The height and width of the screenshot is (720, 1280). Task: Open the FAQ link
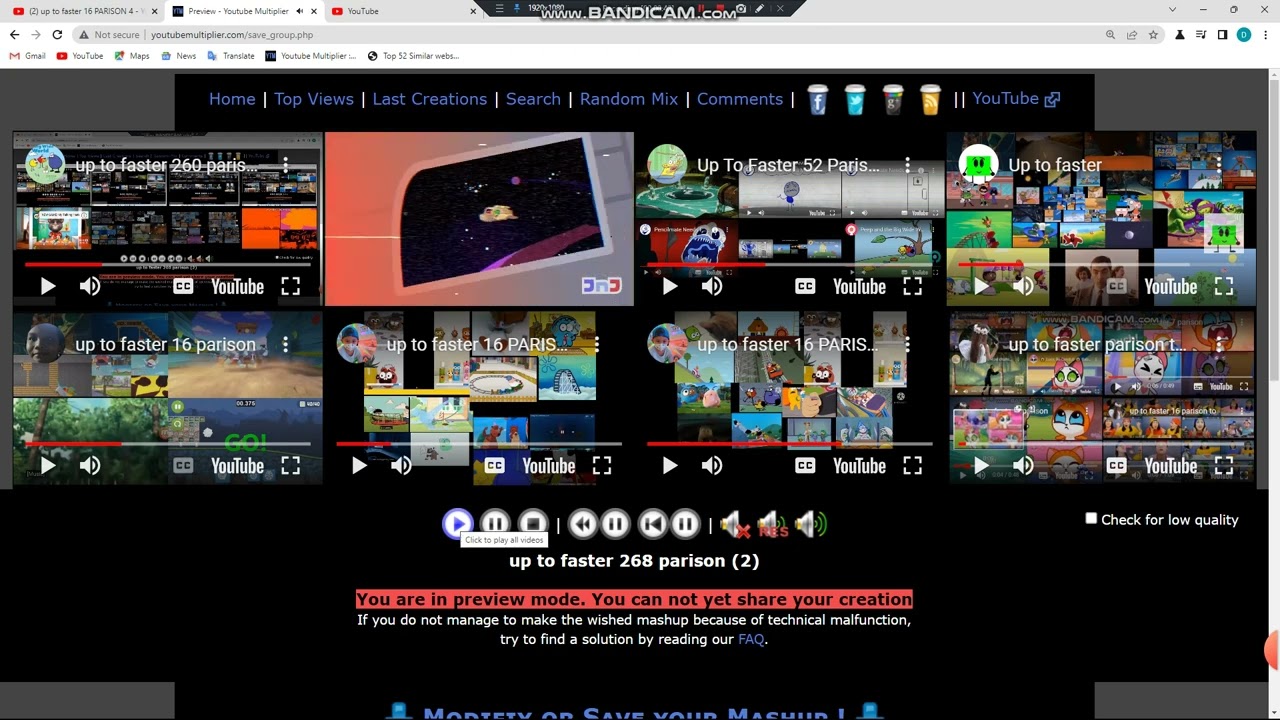tap(751, 640)
